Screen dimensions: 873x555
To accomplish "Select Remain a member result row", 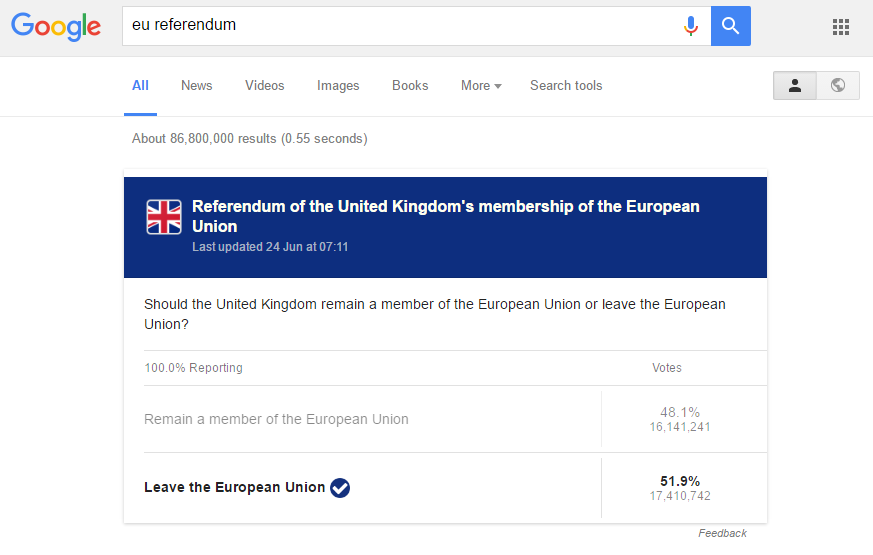I will [x=455, y=419].
